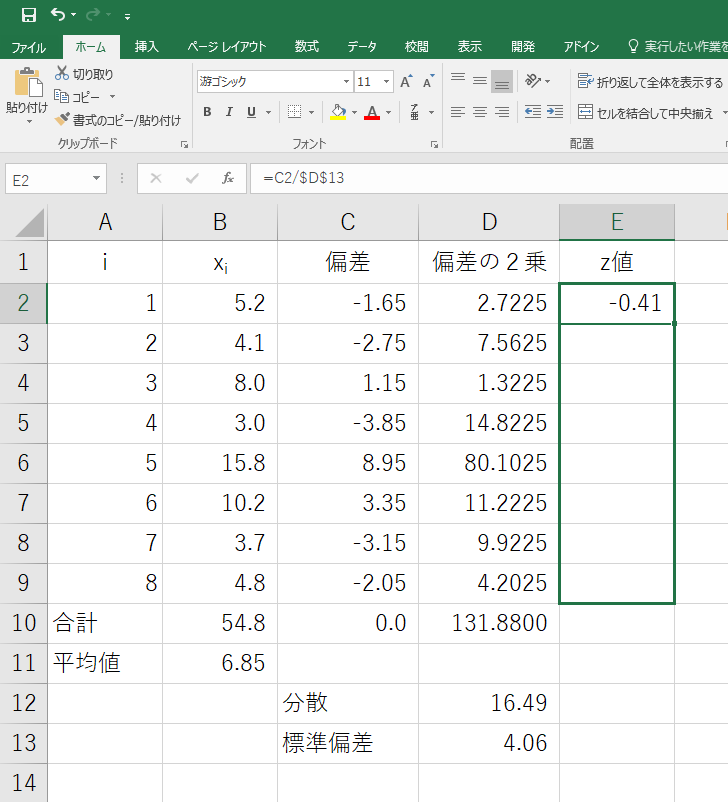Expand the Name Box dropdown arrow
Image resolution: width=728 pixels, height=802 pixels.
(x=96, y=179)
